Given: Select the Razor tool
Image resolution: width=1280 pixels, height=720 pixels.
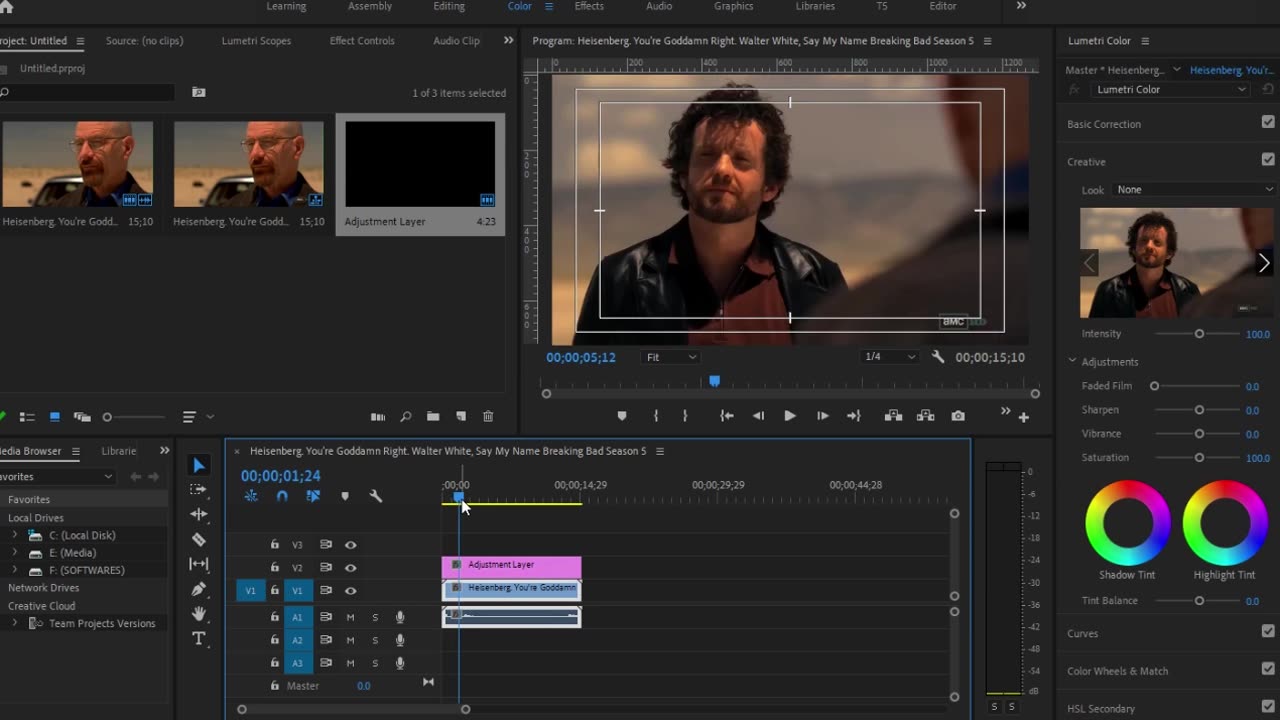Looking at the screenshot, I should point(198,539).
